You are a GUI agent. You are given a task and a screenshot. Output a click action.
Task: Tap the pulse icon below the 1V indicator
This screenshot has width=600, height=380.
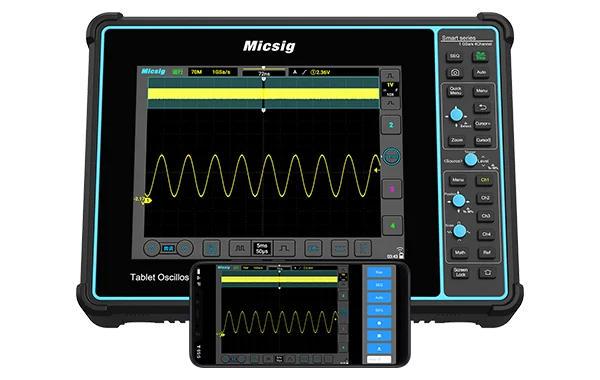click(390, 103)
